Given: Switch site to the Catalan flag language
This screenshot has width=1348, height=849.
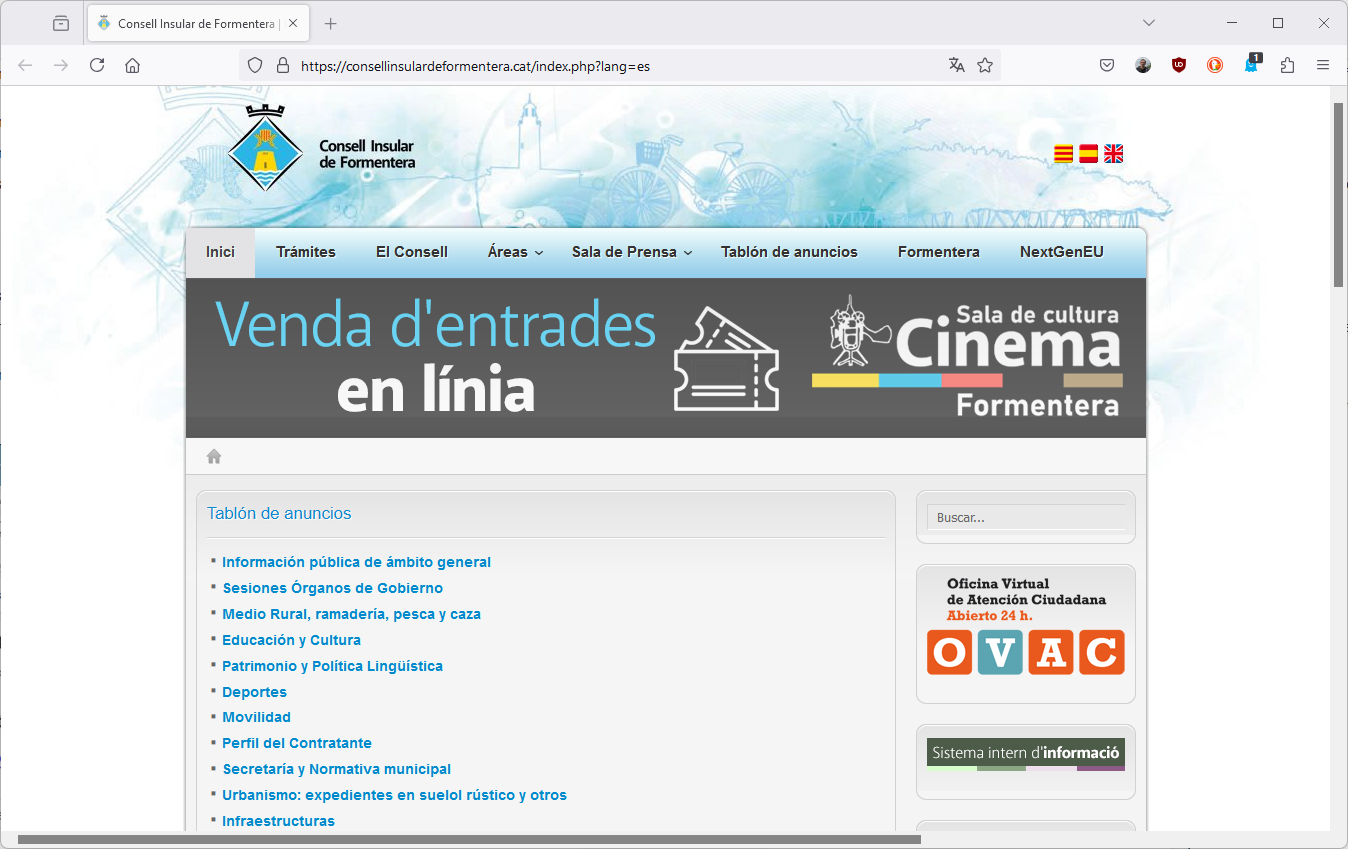Looking at the screenshot, I should click(1064, 154).
